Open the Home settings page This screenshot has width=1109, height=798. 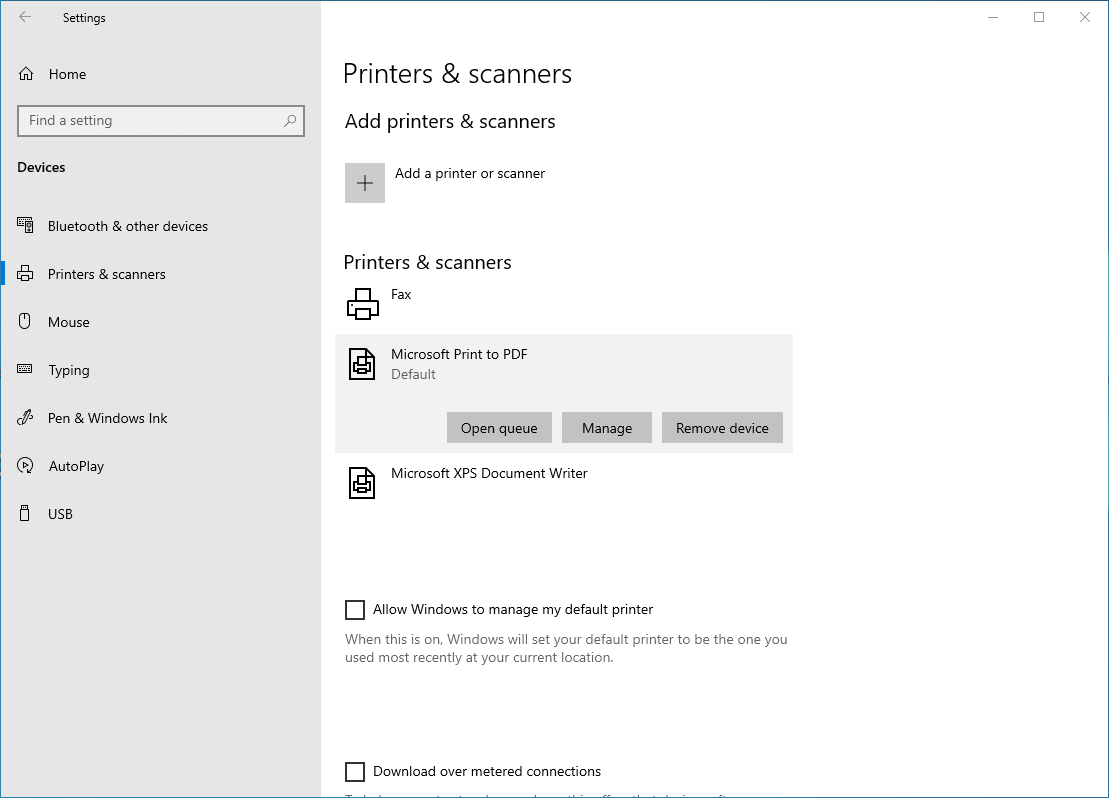tap(67, 74)
